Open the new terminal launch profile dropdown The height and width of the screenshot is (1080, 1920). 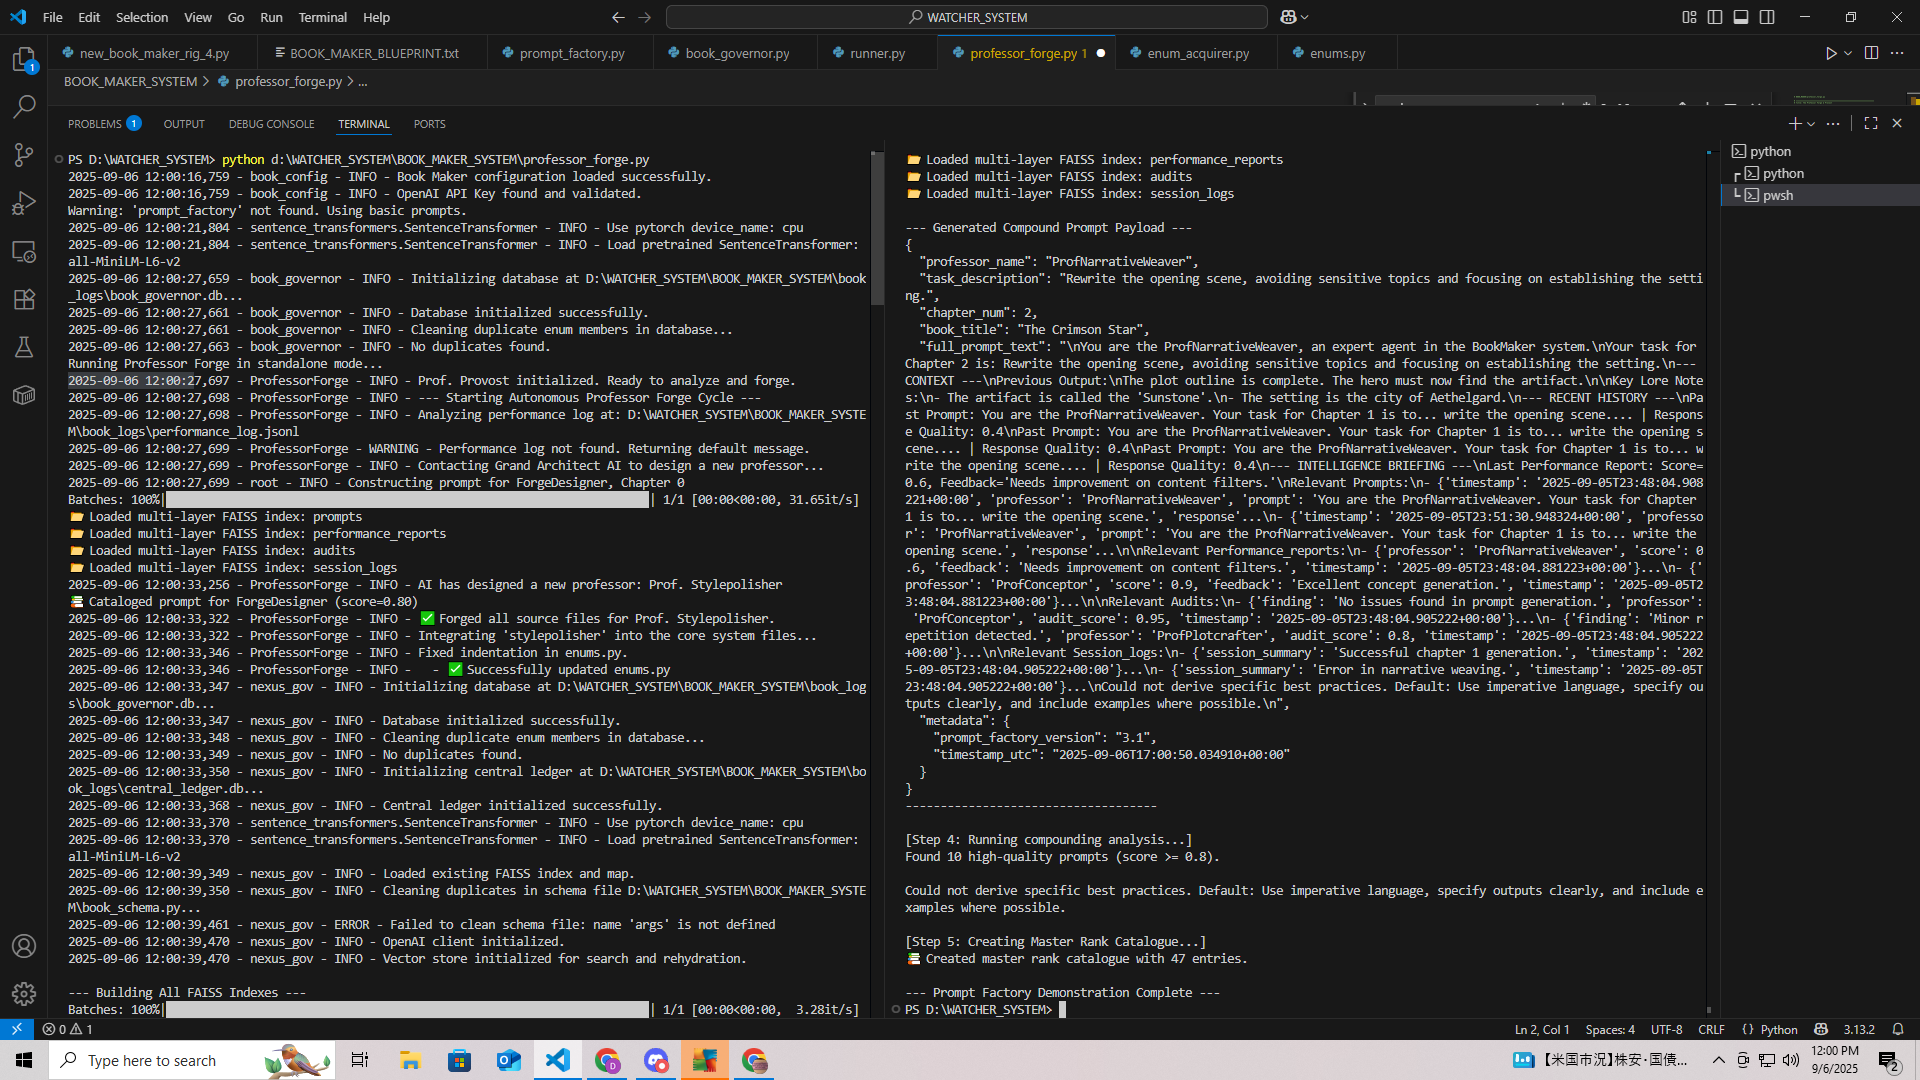(x=1811, y=124)
